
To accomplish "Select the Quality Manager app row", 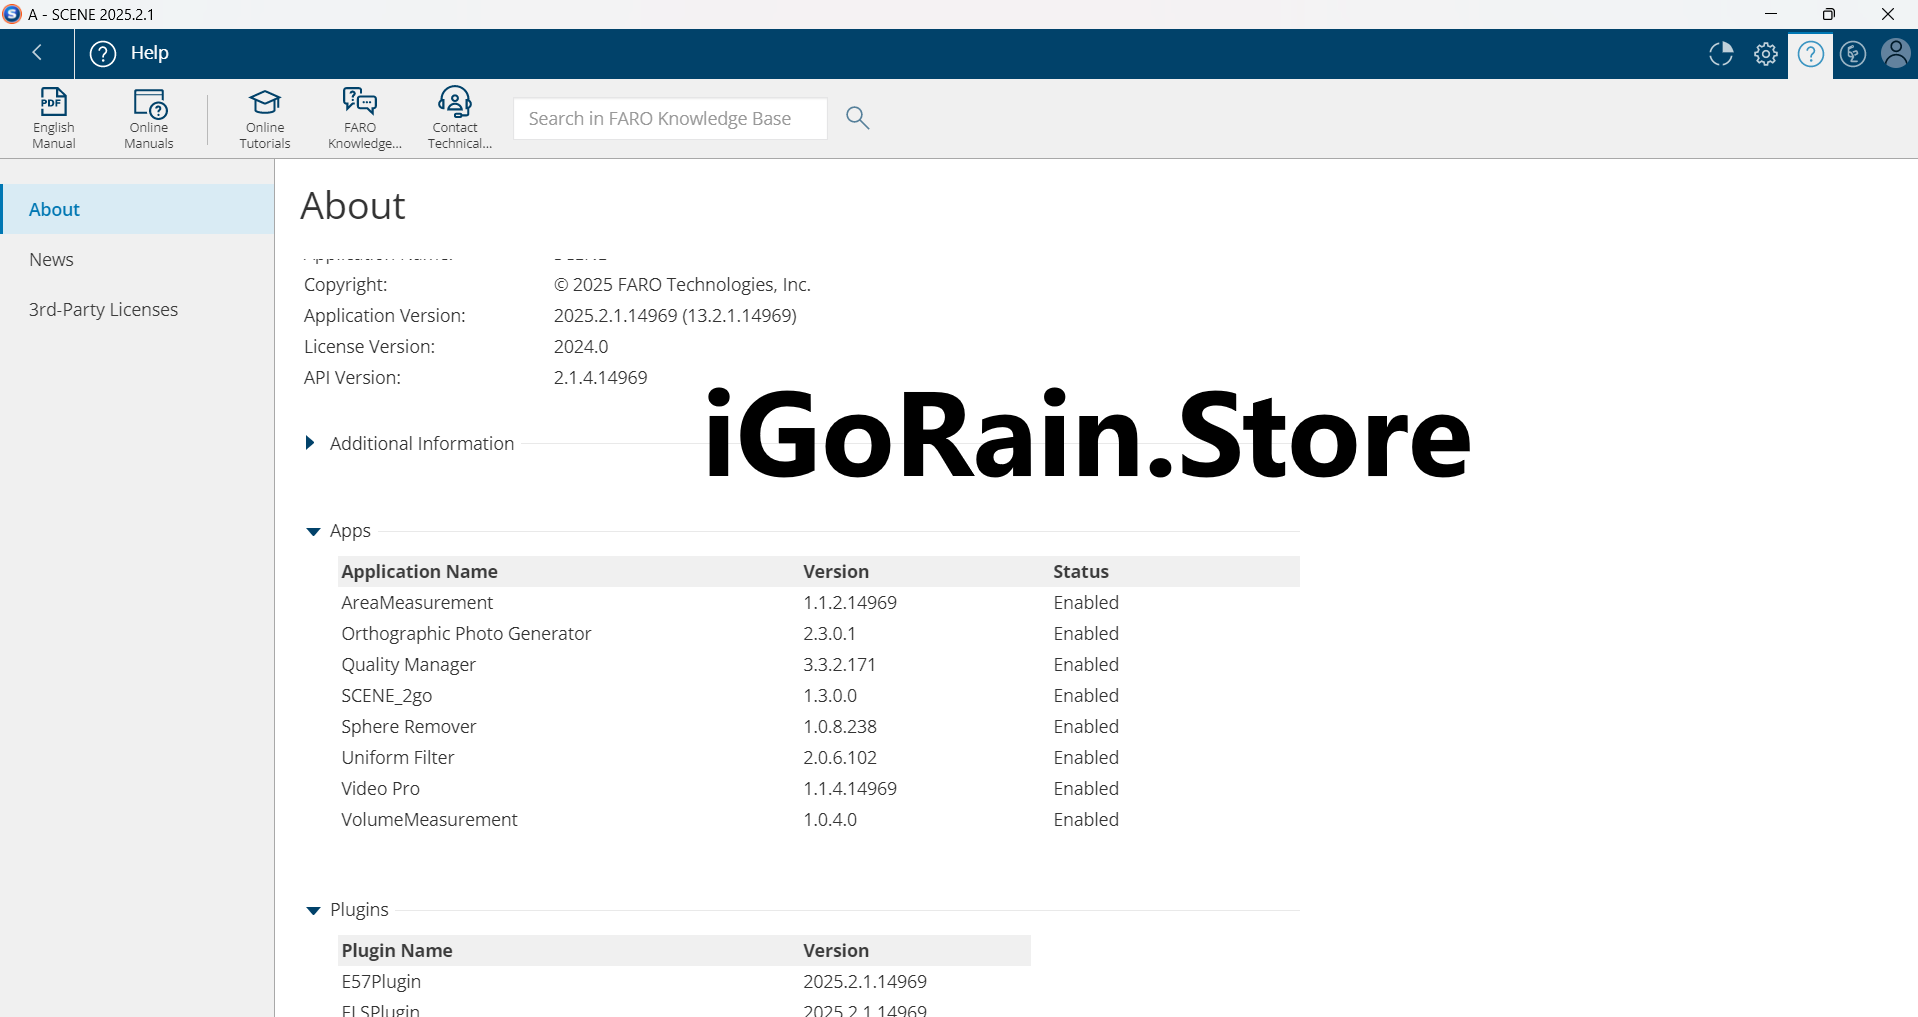I will click(x=408, y=664).
